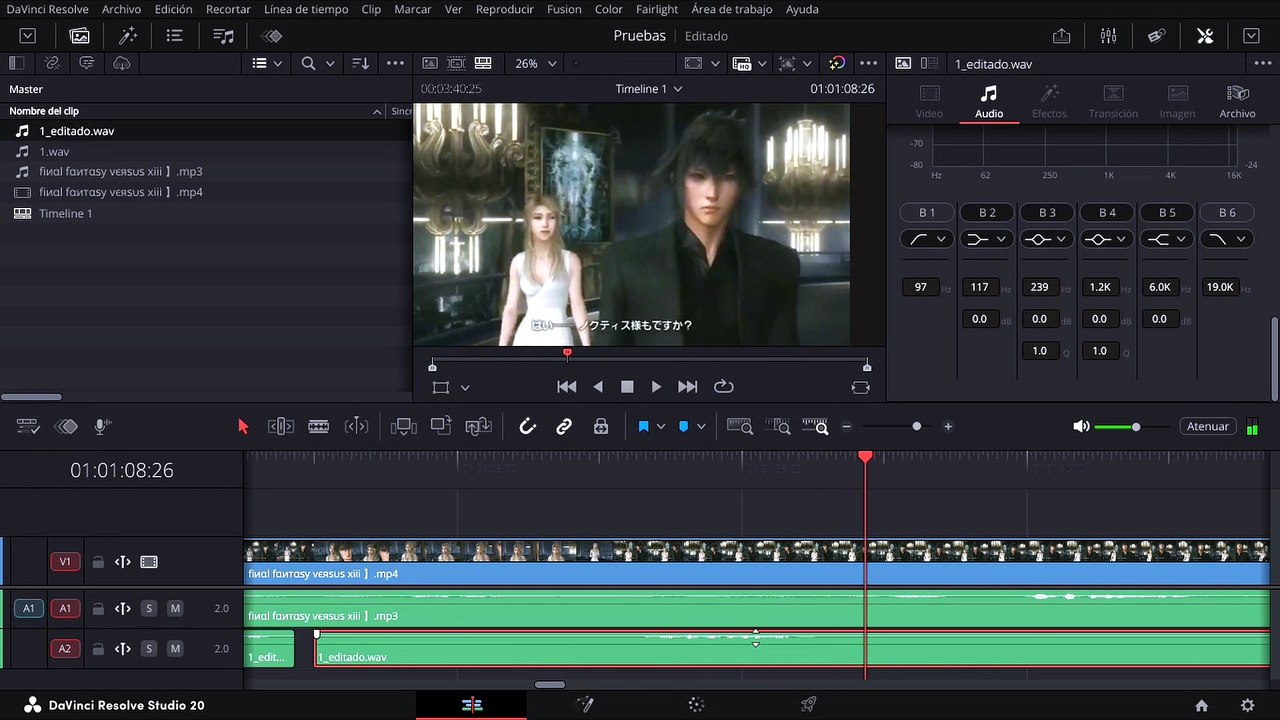The image size is (1280, 720).
Task: Jump to the first frame button
Action: 567,387
